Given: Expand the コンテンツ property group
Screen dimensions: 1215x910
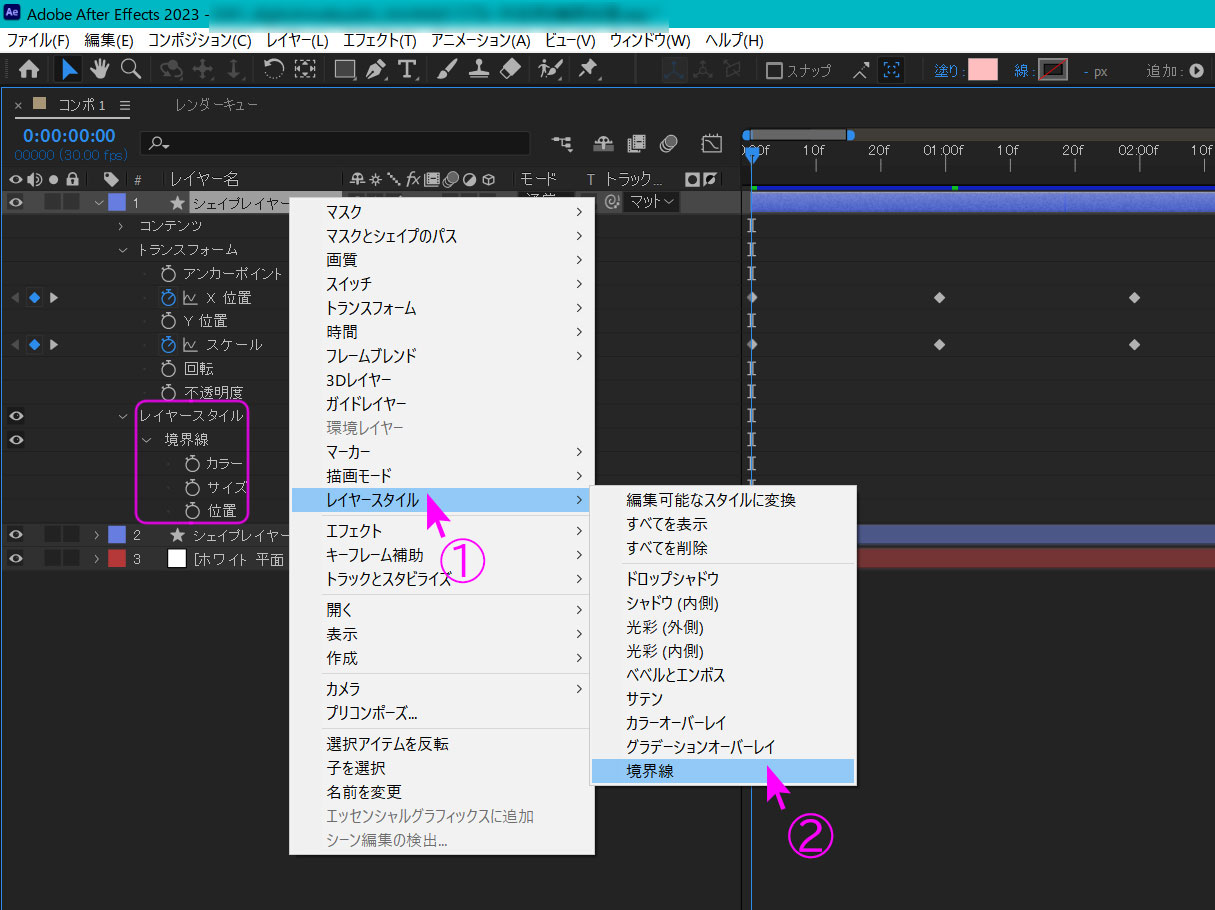Looking at the screenshot, I should (123, 226).
